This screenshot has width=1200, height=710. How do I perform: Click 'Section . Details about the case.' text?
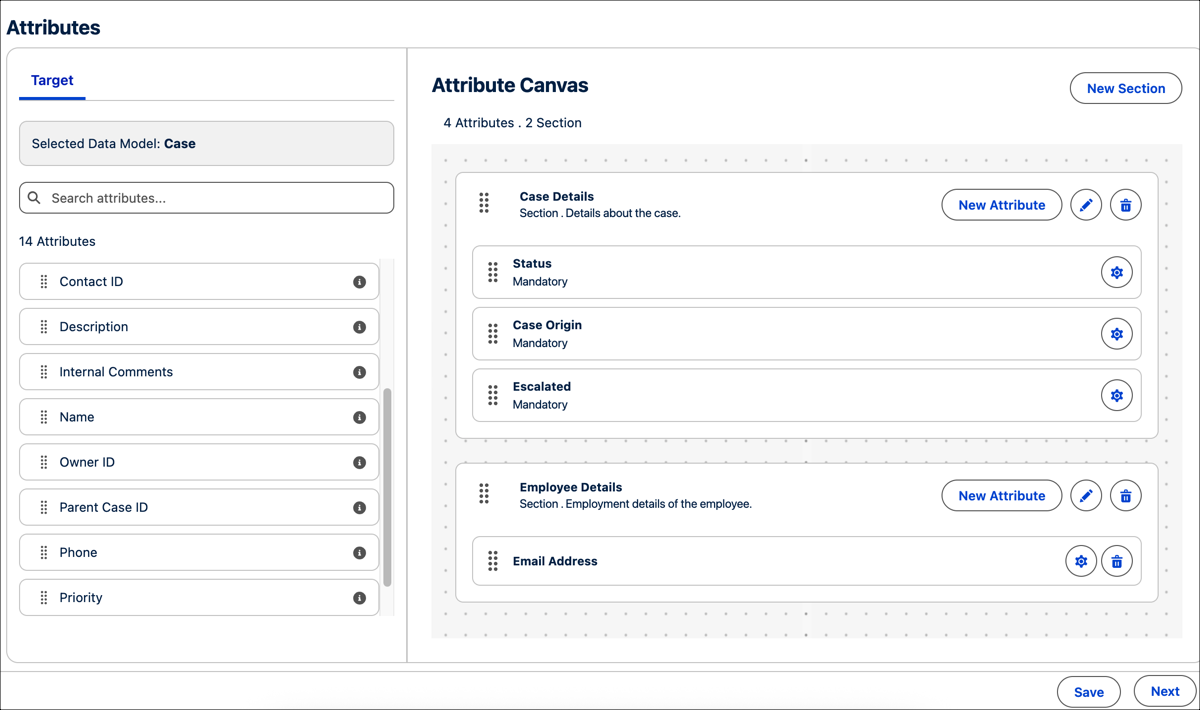[x=600, y=213]
